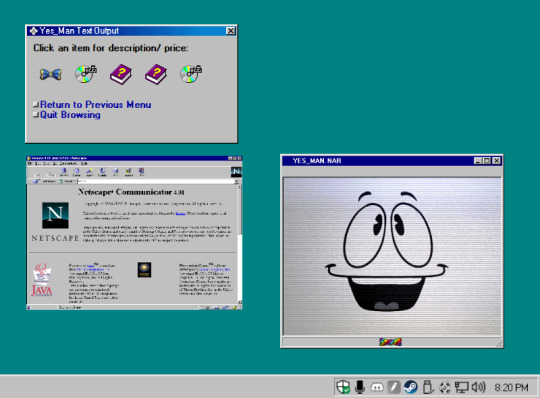Click the Netscape page vertical scrollbar

(240, 244)
